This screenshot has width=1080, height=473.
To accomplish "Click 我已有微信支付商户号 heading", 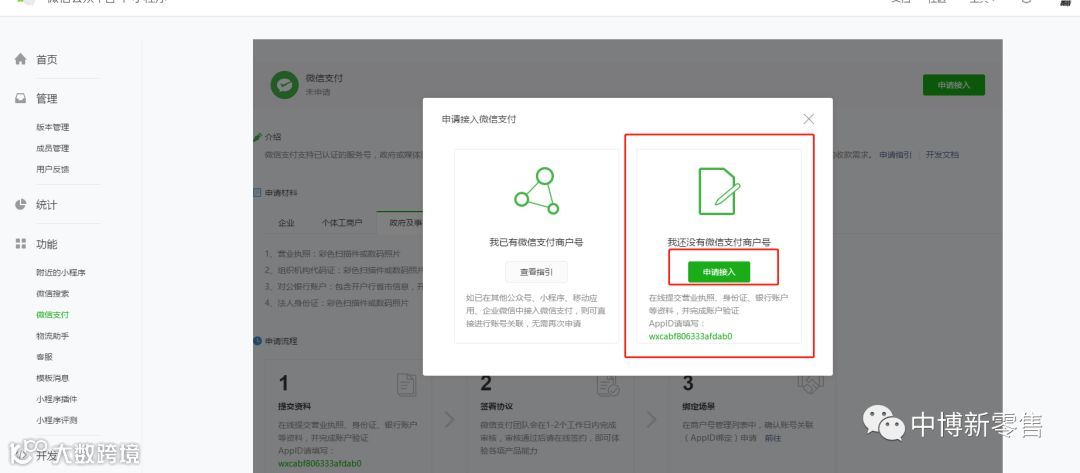I will tap(537, 242).
